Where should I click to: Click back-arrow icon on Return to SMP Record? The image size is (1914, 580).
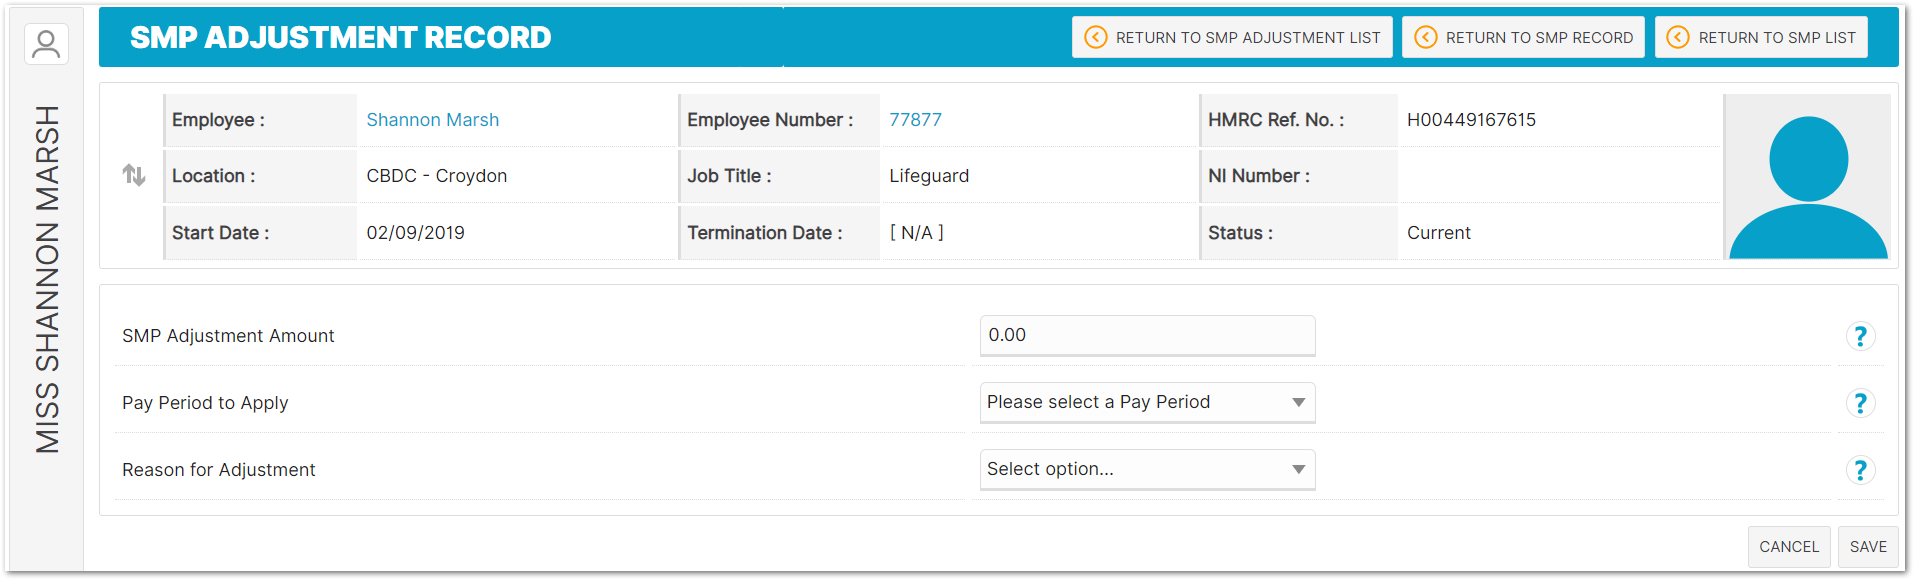pyautogui.click(x=1426, y=38)
